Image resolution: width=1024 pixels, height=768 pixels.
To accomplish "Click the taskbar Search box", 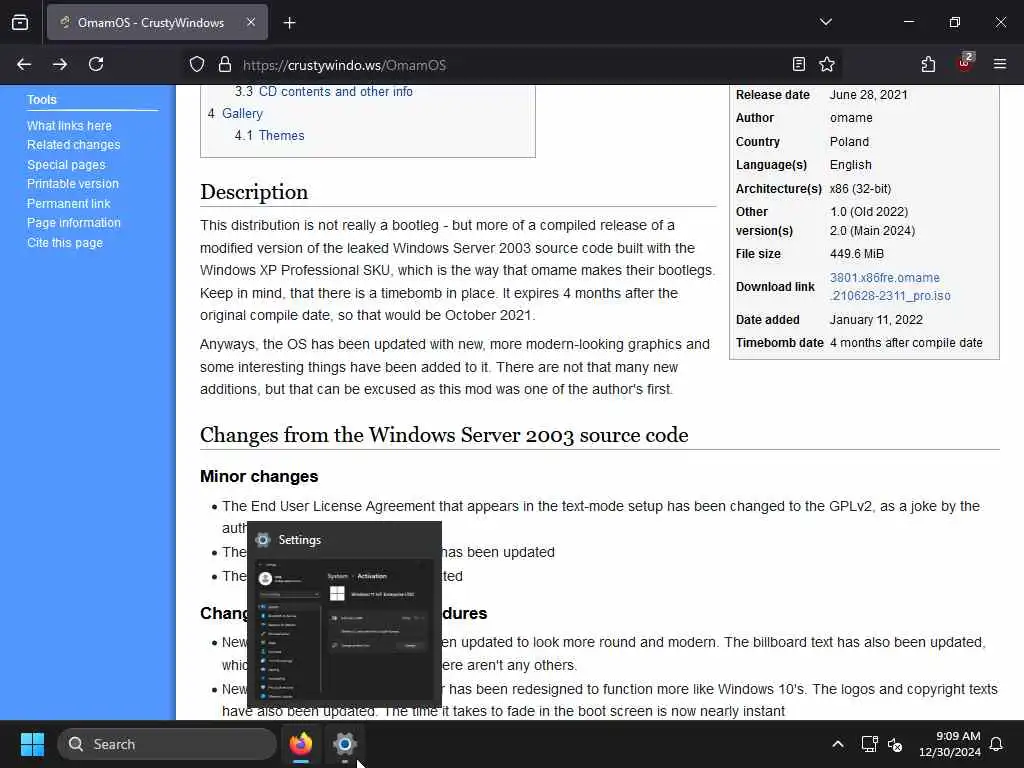I will (167, 744).
